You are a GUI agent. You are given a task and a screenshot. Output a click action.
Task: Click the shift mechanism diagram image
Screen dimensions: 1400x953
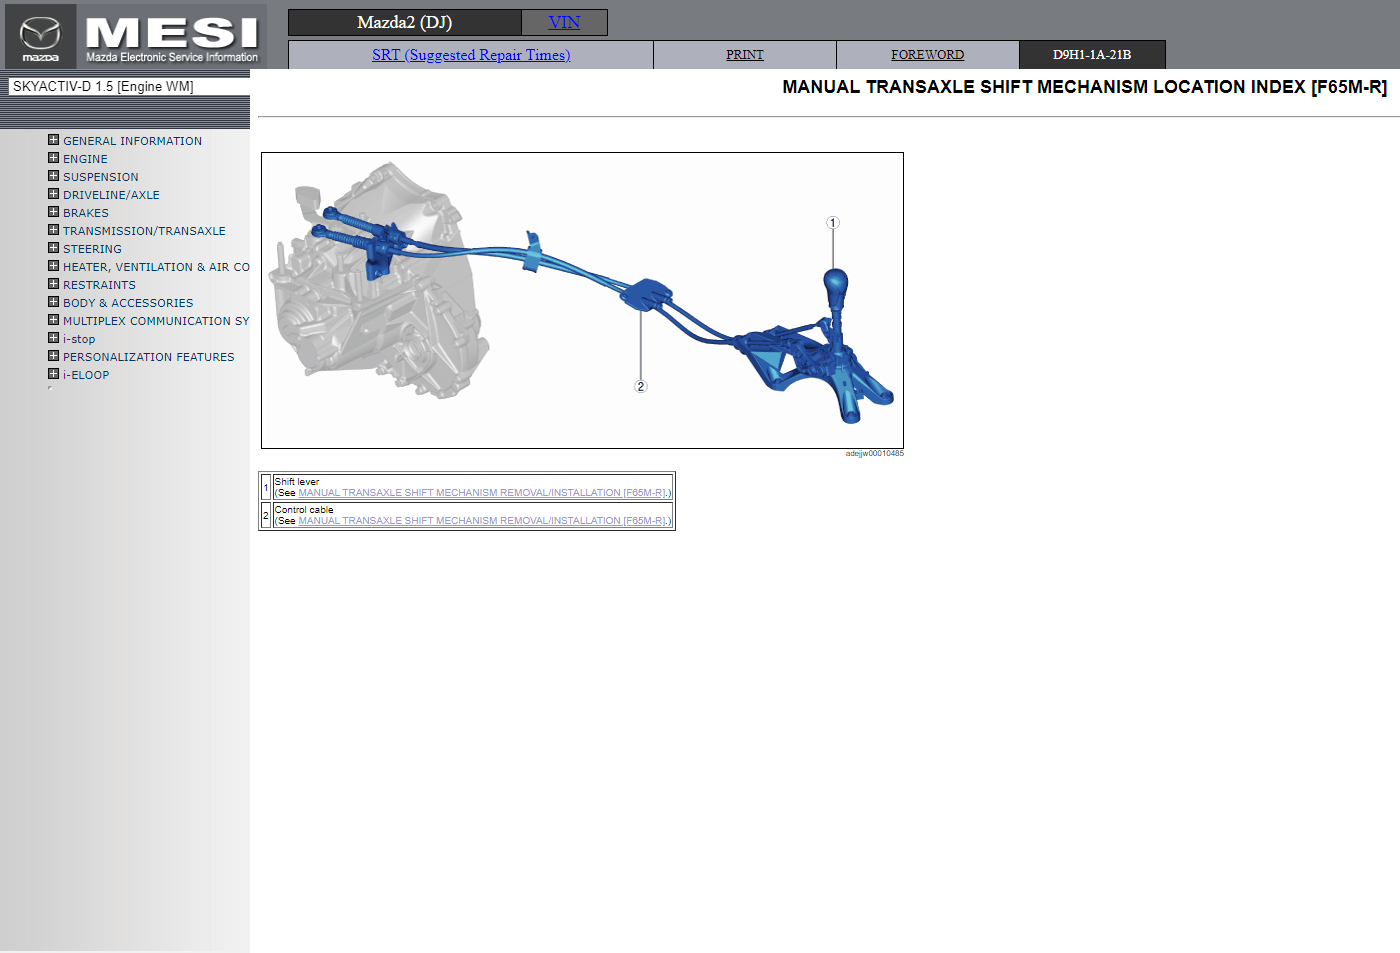582,300
